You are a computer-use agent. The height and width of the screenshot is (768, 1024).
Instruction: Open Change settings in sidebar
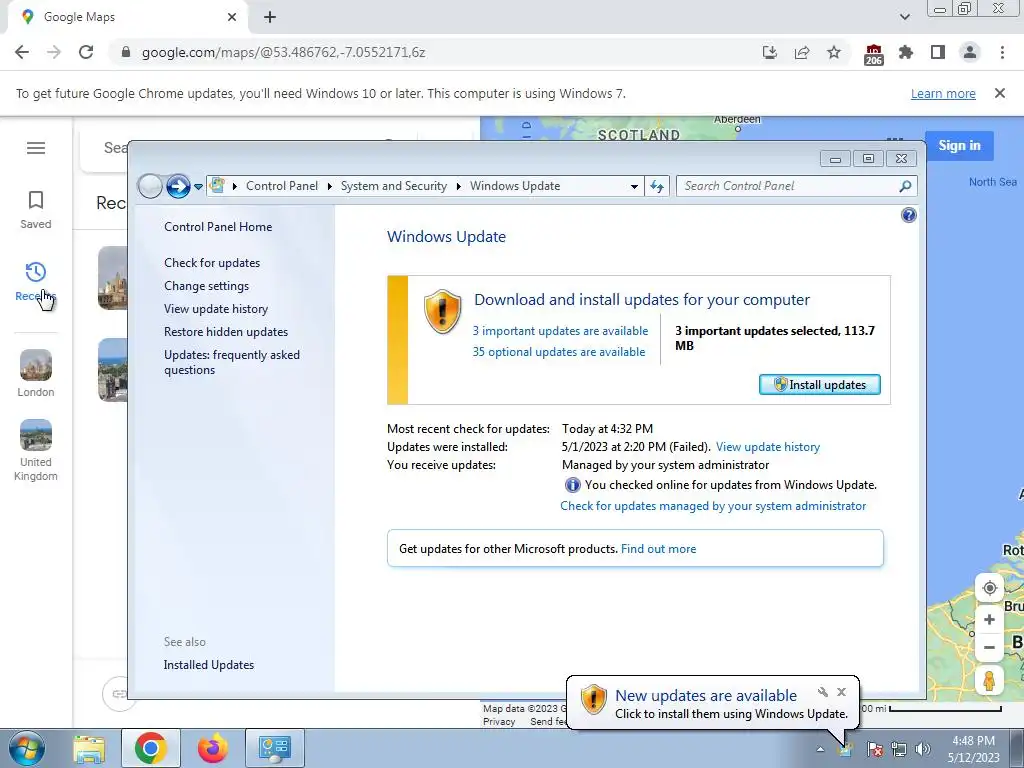pos(206,286)
